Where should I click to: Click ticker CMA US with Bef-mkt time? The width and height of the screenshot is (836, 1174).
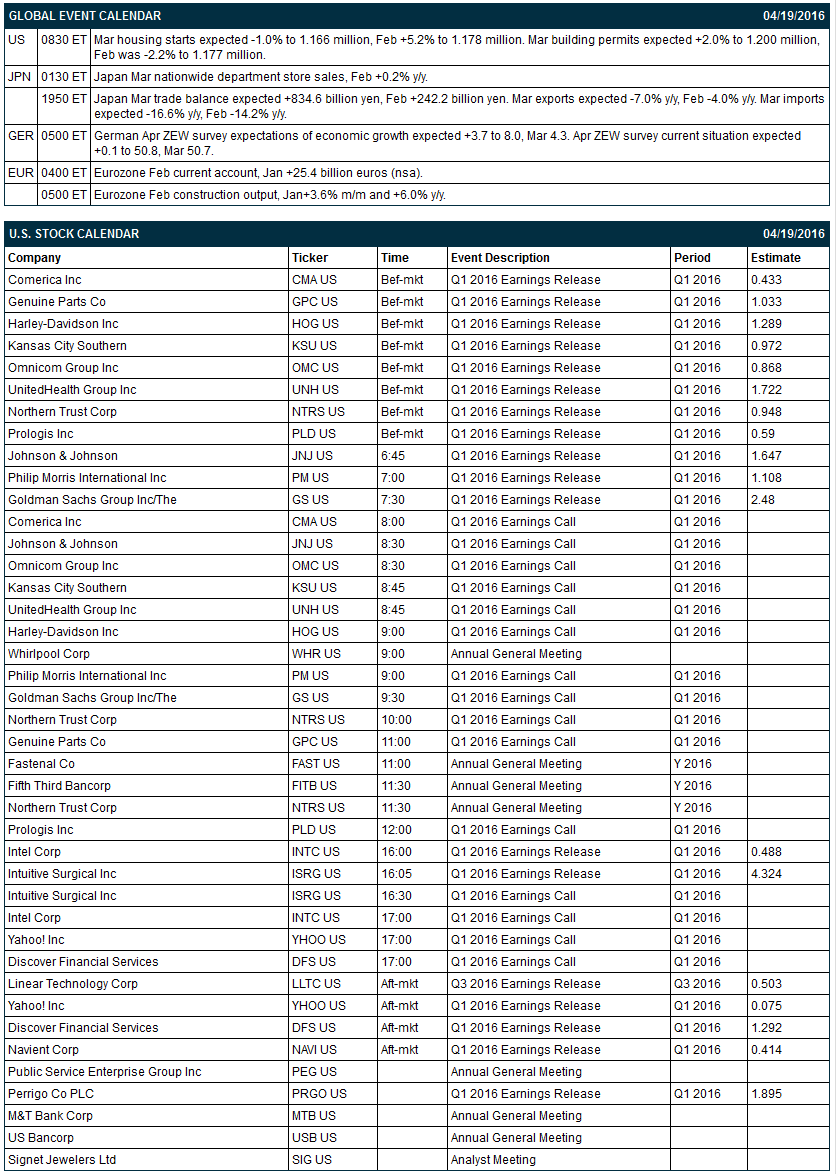tap(314, 279)
